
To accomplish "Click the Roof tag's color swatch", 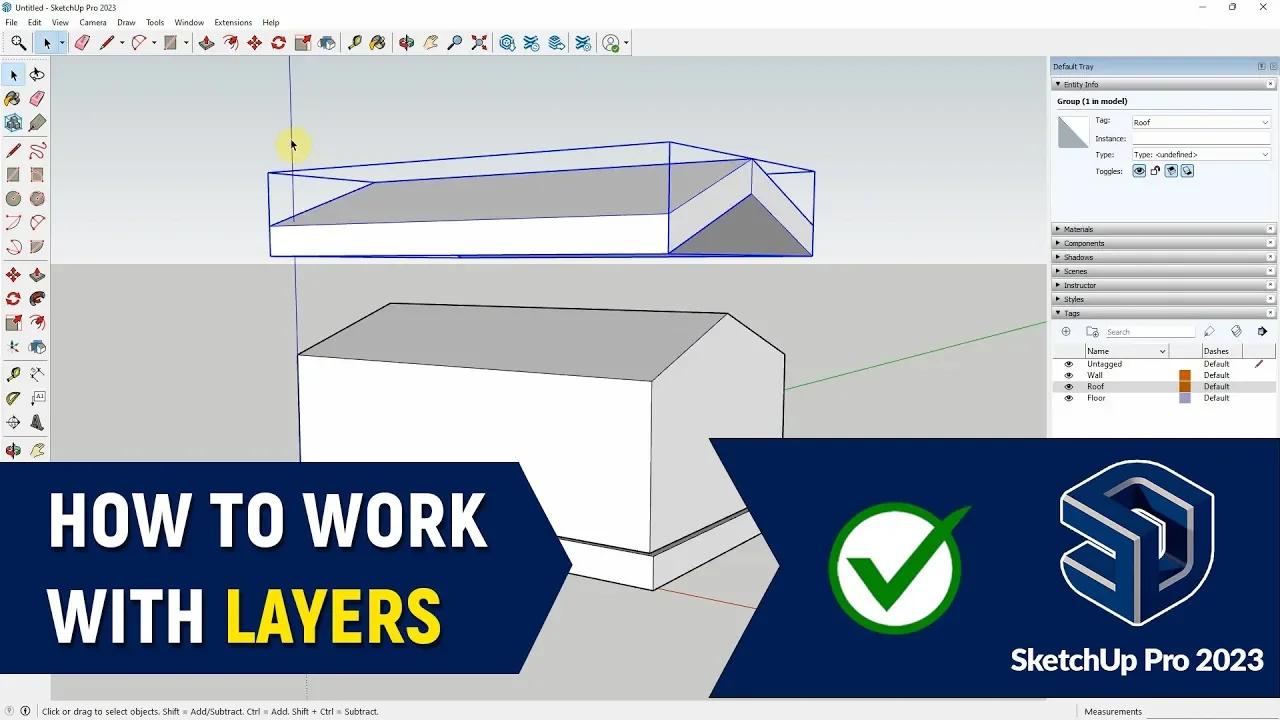I will [x=1185, y=387].
